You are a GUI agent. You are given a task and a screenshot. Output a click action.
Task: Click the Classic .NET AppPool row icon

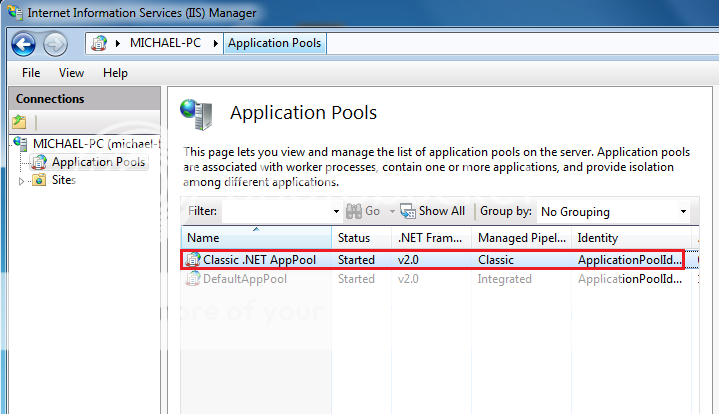click(x=193, y=260)
